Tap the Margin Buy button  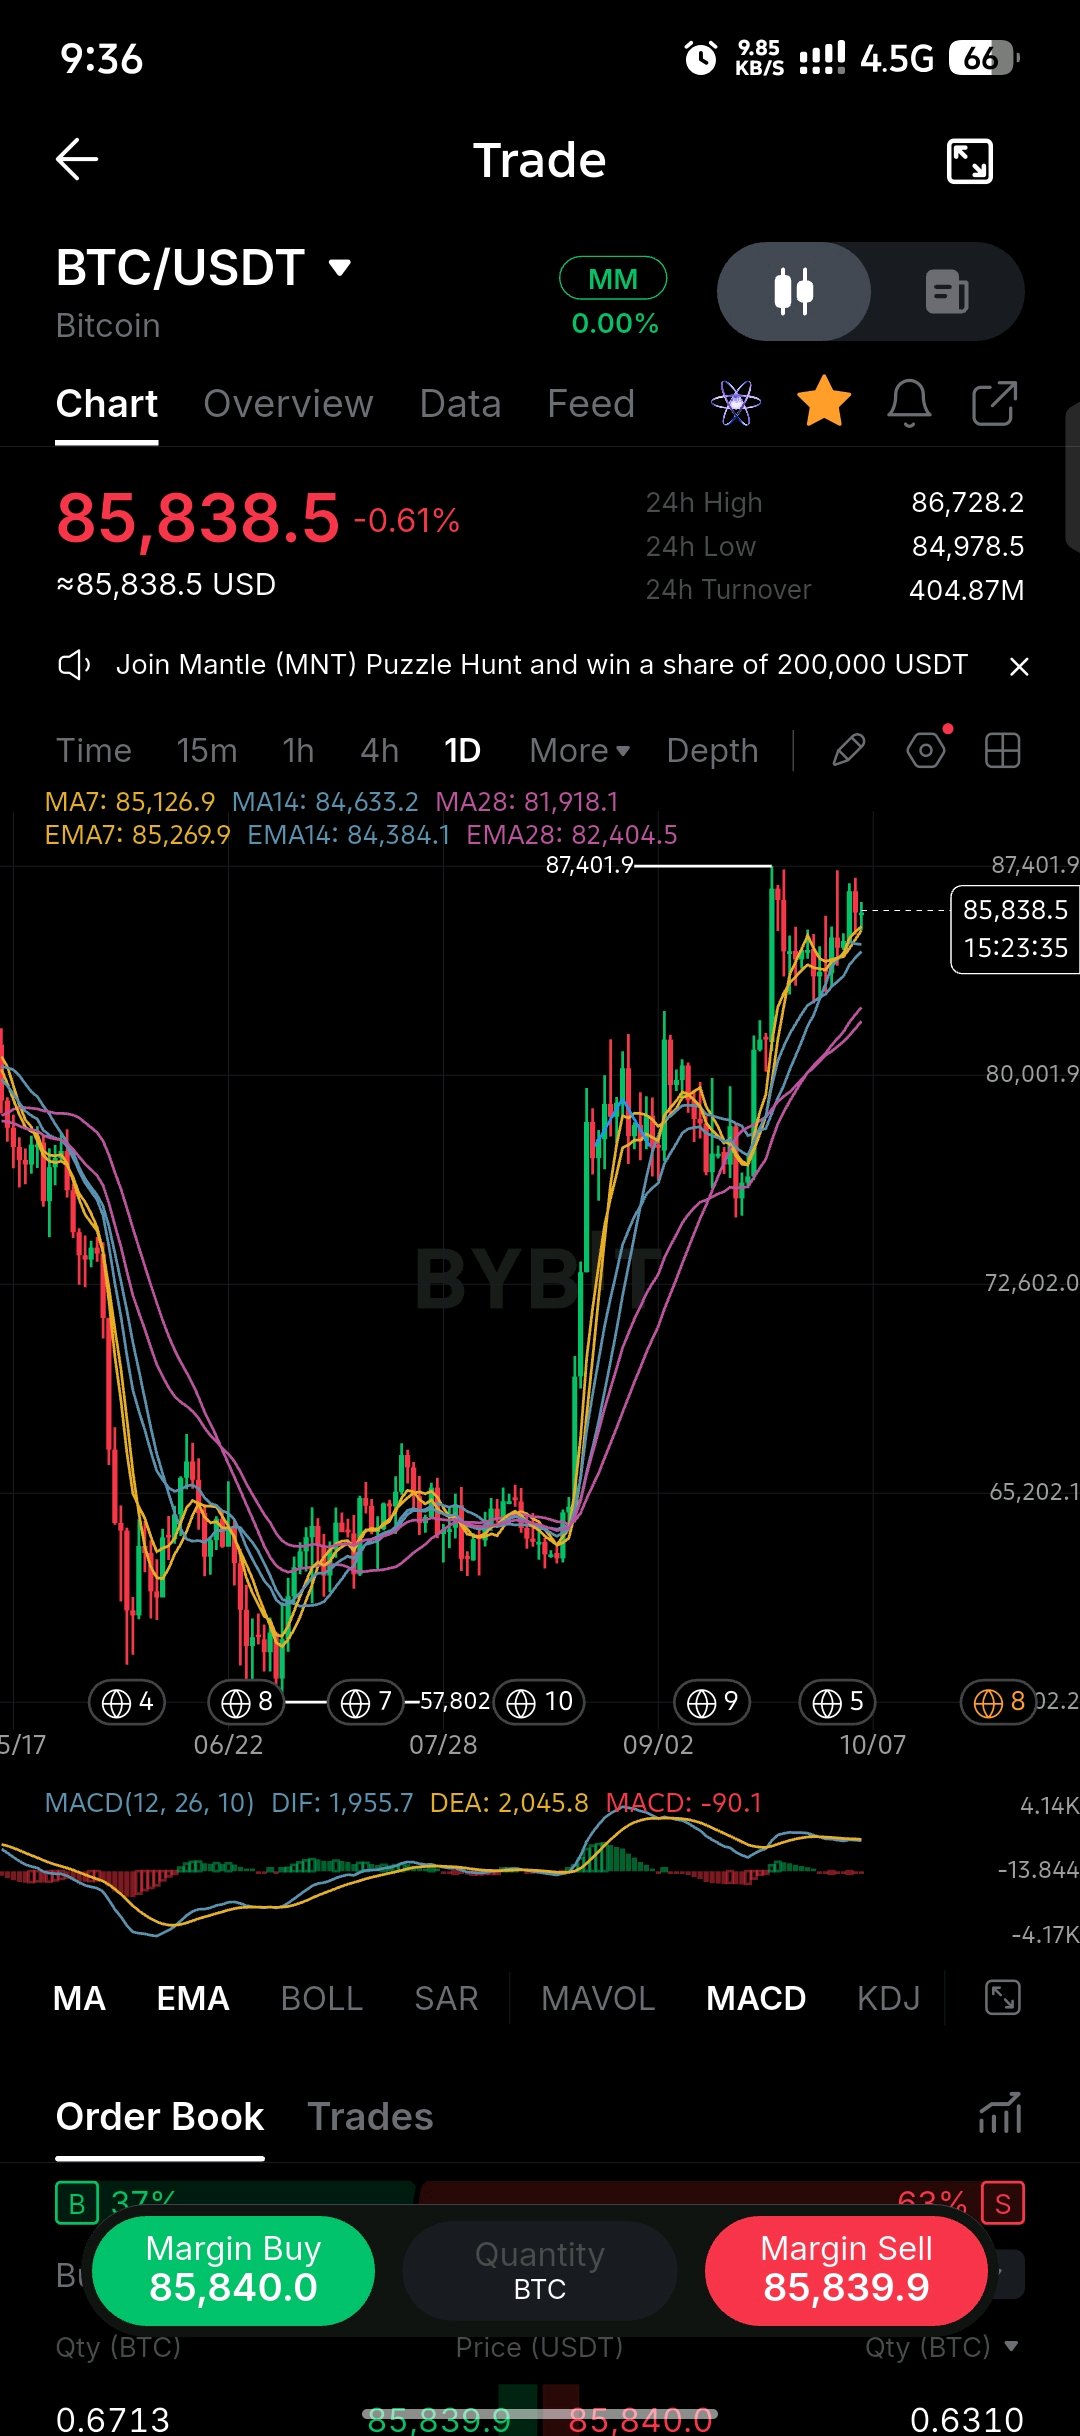tap(233, 2270)
